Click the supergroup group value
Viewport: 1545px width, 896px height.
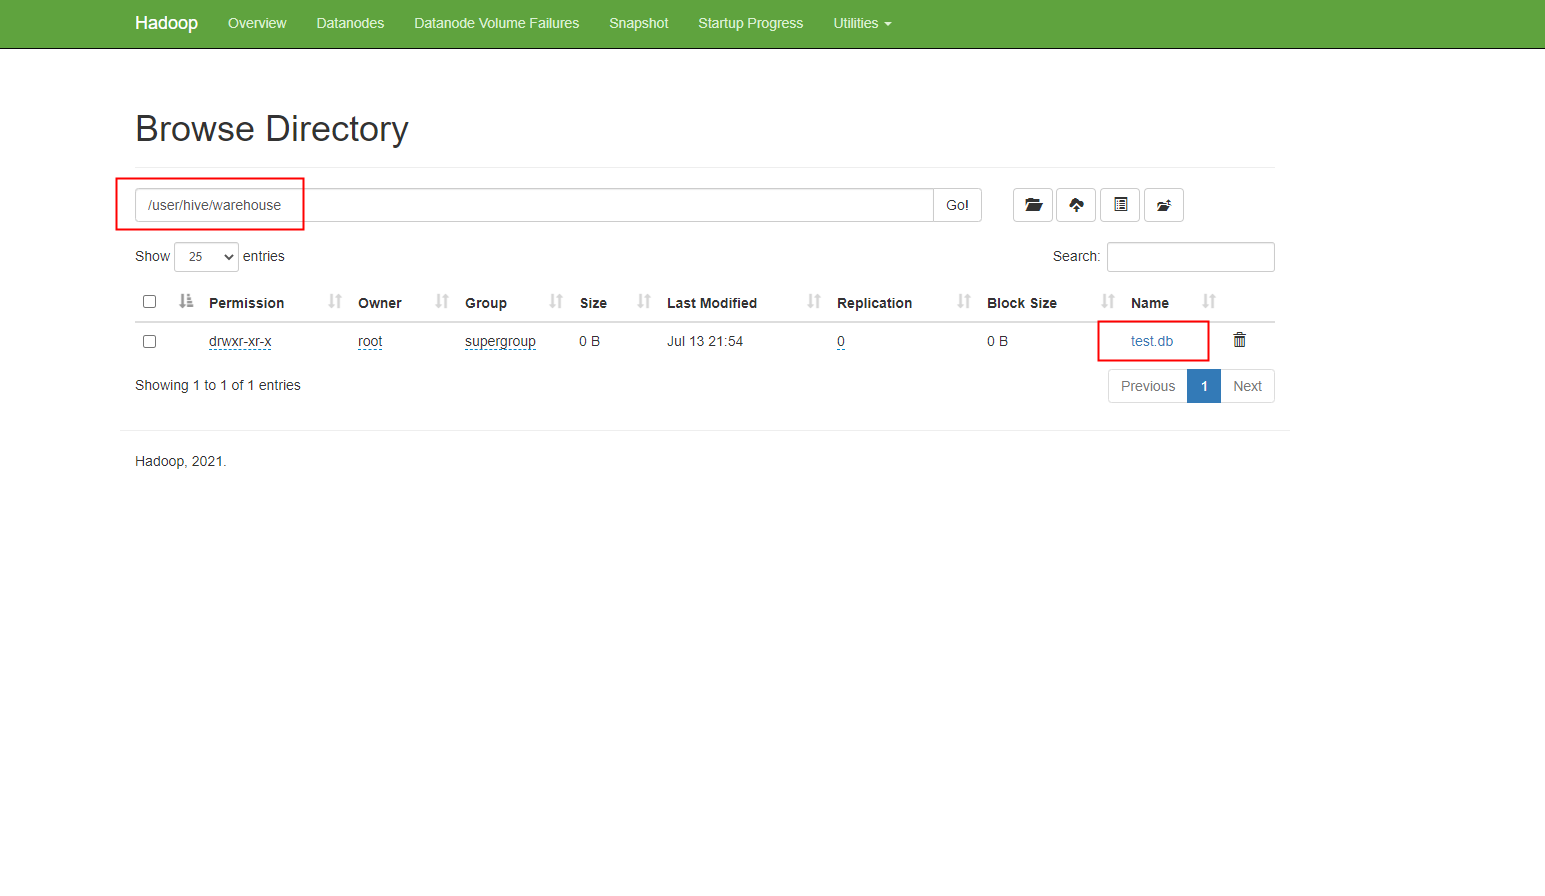click(x=500, y=341)
